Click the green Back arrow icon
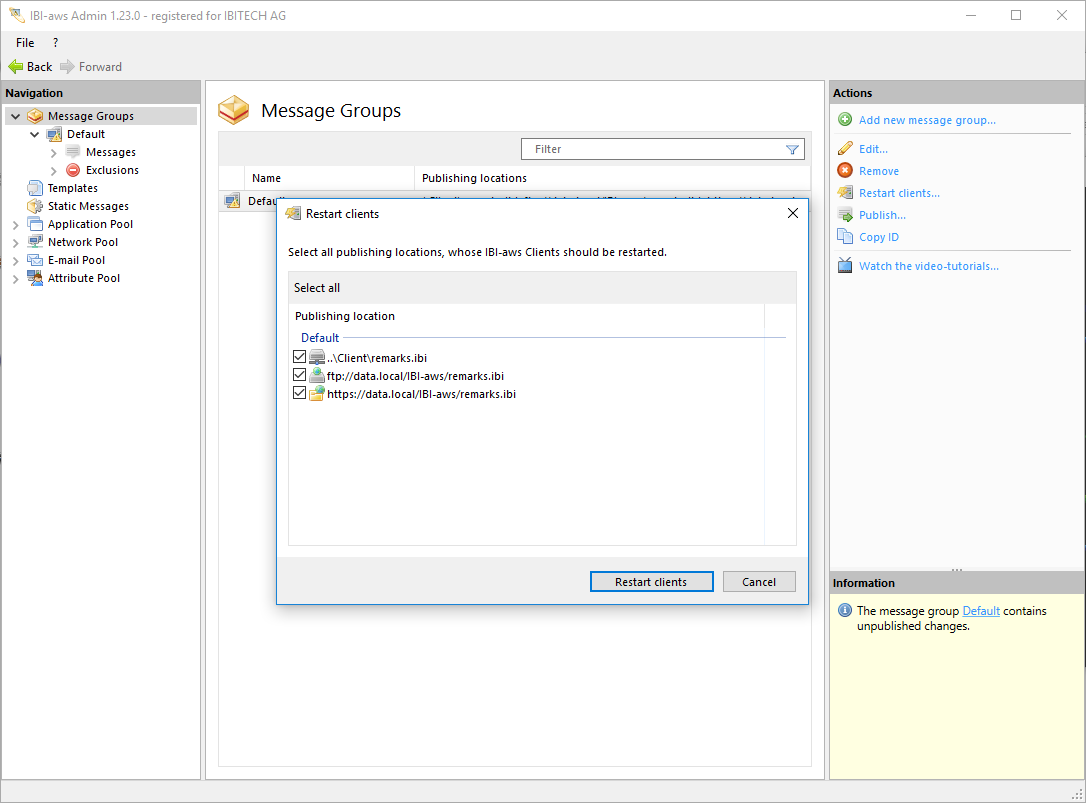This screenshot has width=1086, height=803. (16, 67)
